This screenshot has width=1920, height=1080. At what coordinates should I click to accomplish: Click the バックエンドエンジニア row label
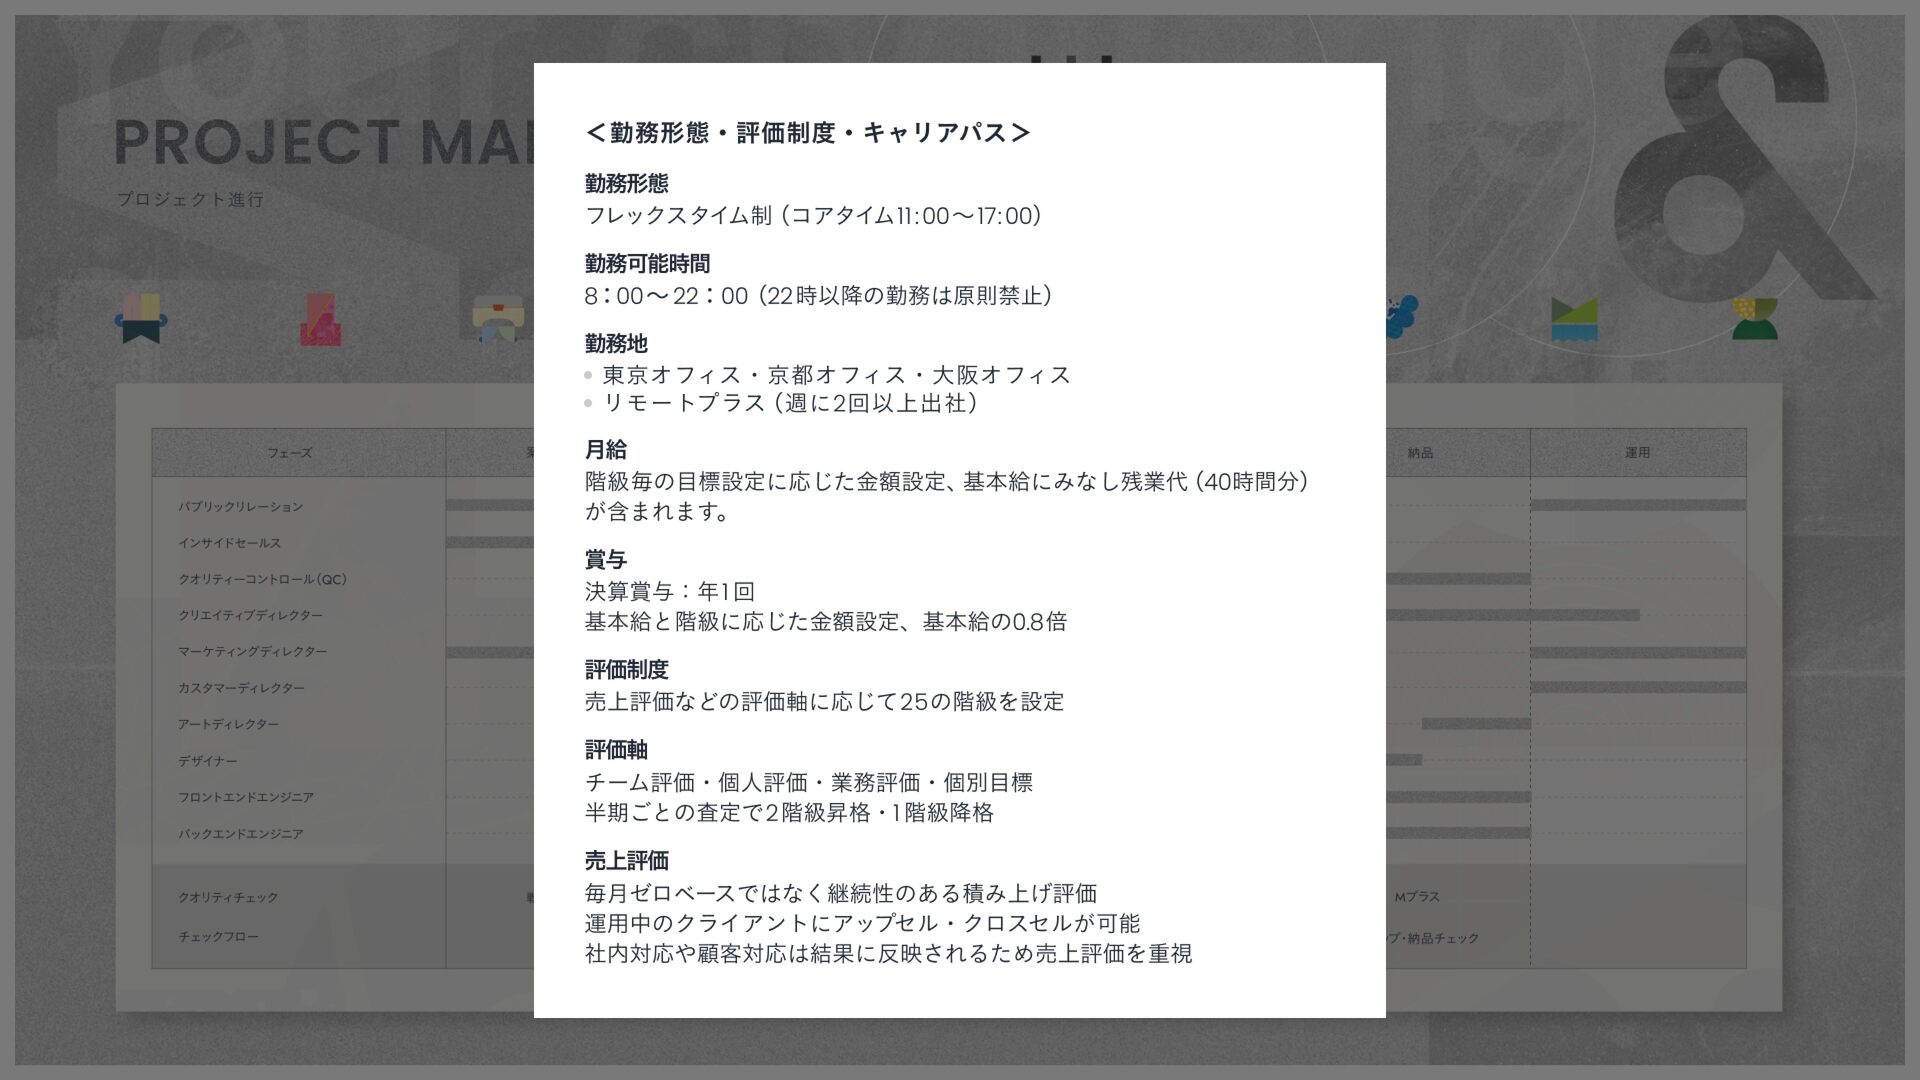tap(240, 834)
